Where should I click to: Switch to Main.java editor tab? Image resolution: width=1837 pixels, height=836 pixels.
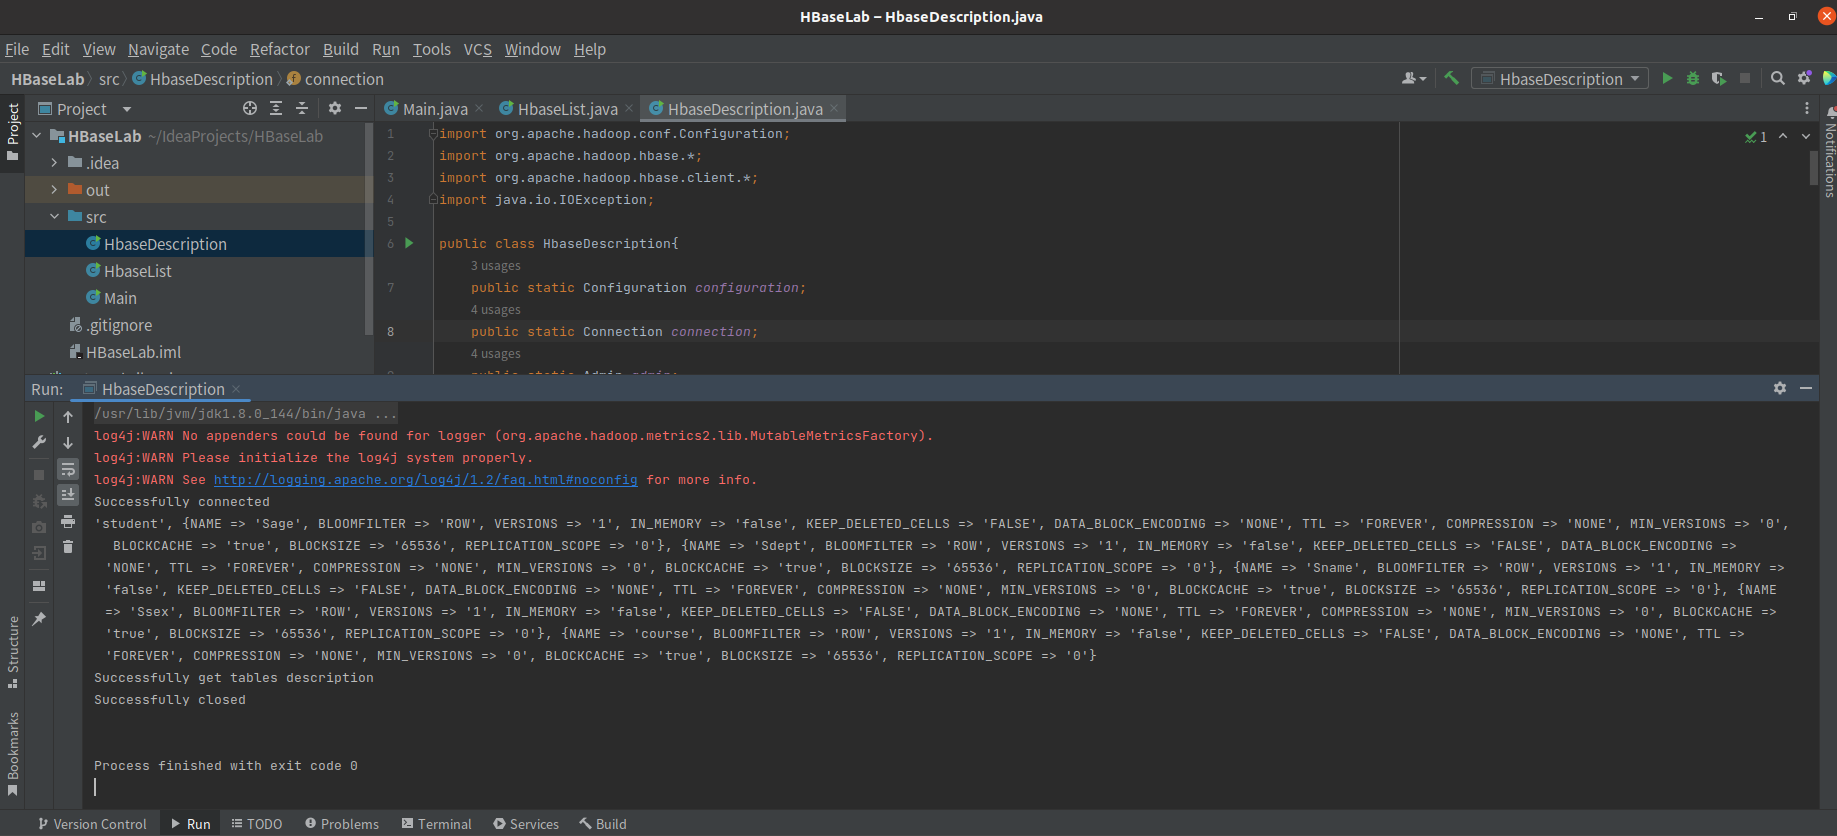click(x=434, y=109)
